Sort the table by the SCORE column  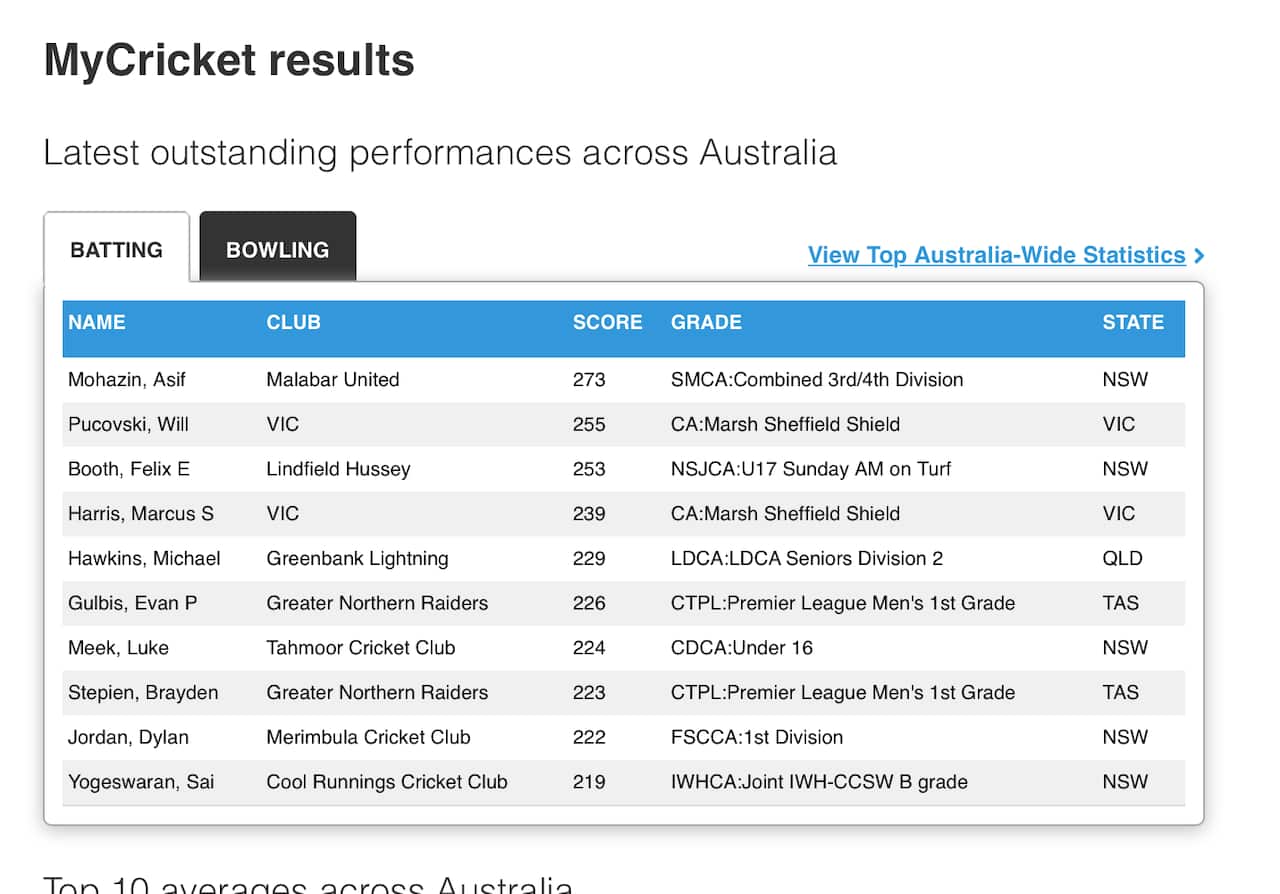coord(607,322)
